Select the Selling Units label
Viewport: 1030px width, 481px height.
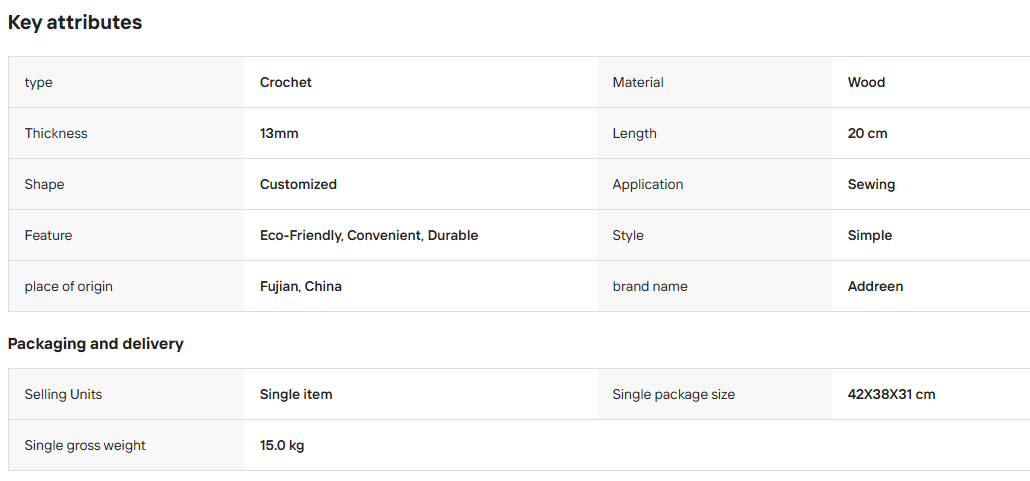pyautogui.click(x=64, y=394)
